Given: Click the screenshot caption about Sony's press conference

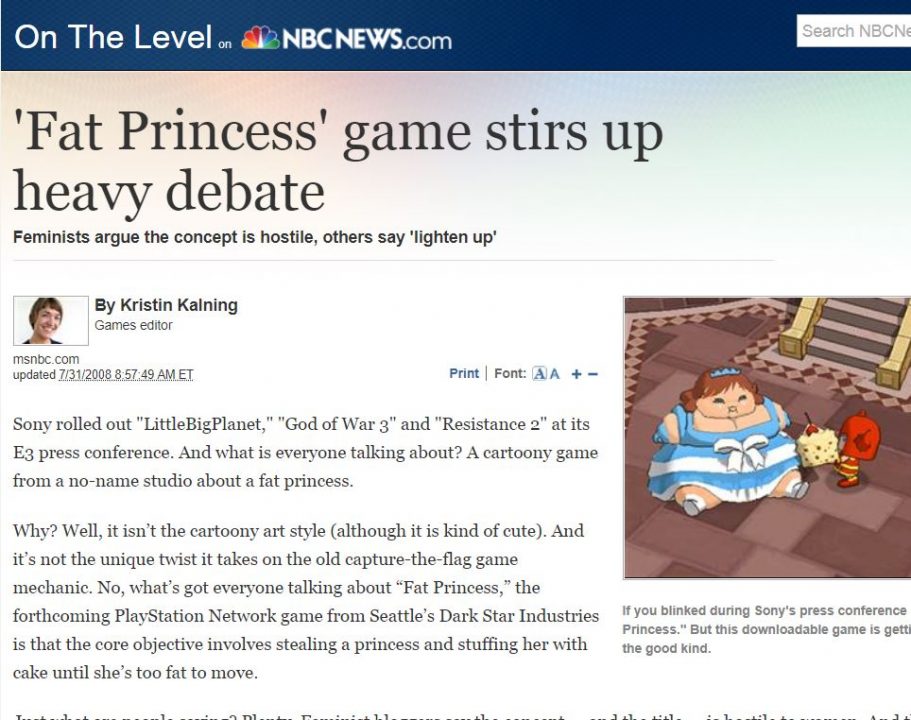Looking at the screenshot, I should (766, 629).
